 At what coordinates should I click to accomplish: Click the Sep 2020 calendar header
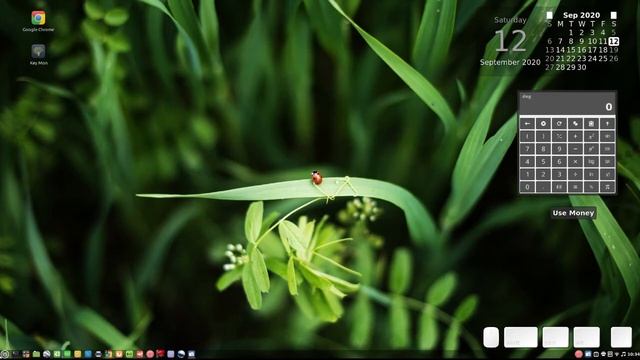pyautogui.click(x=581, y=15)
